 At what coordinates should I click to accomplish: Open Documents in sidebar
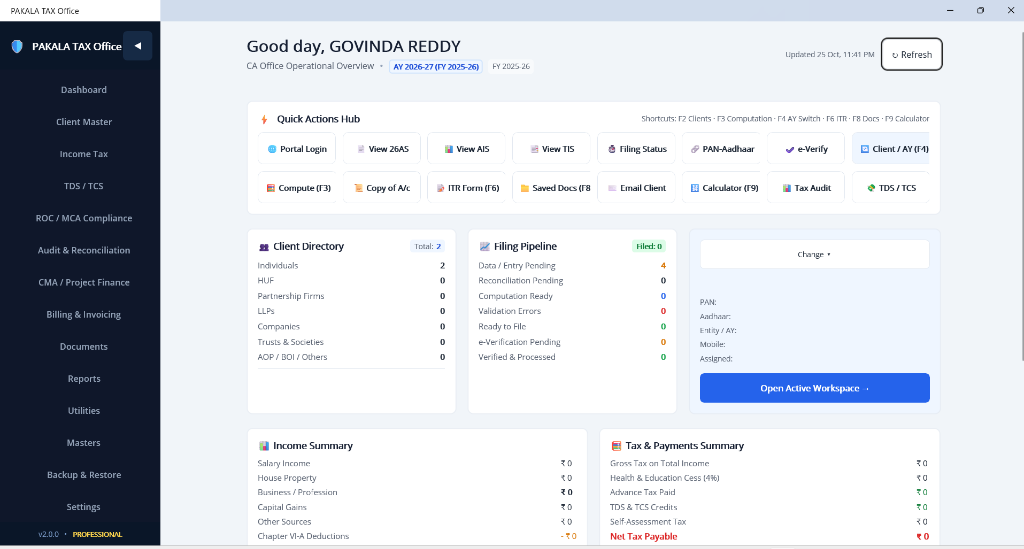coord(84,347)
